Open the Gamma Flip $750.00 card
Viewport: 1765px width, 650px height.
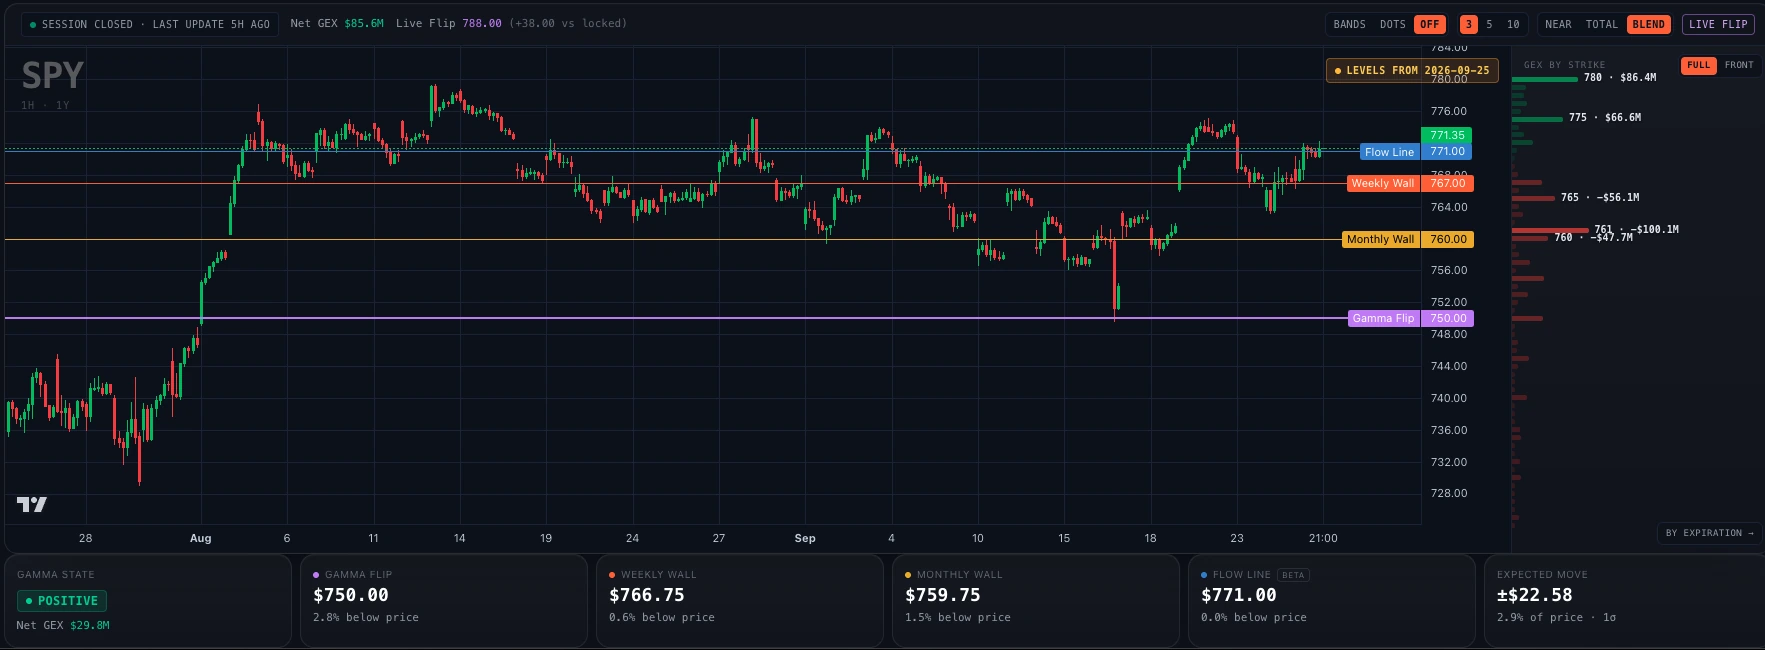444,601
